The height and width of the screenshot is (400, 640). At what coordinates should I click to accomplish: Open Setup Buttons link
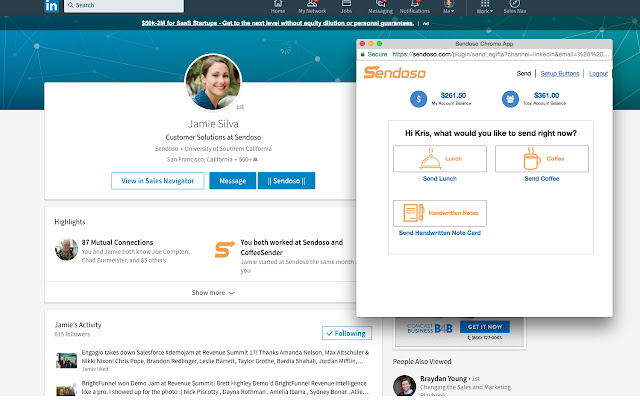click(x=560, y=73)
